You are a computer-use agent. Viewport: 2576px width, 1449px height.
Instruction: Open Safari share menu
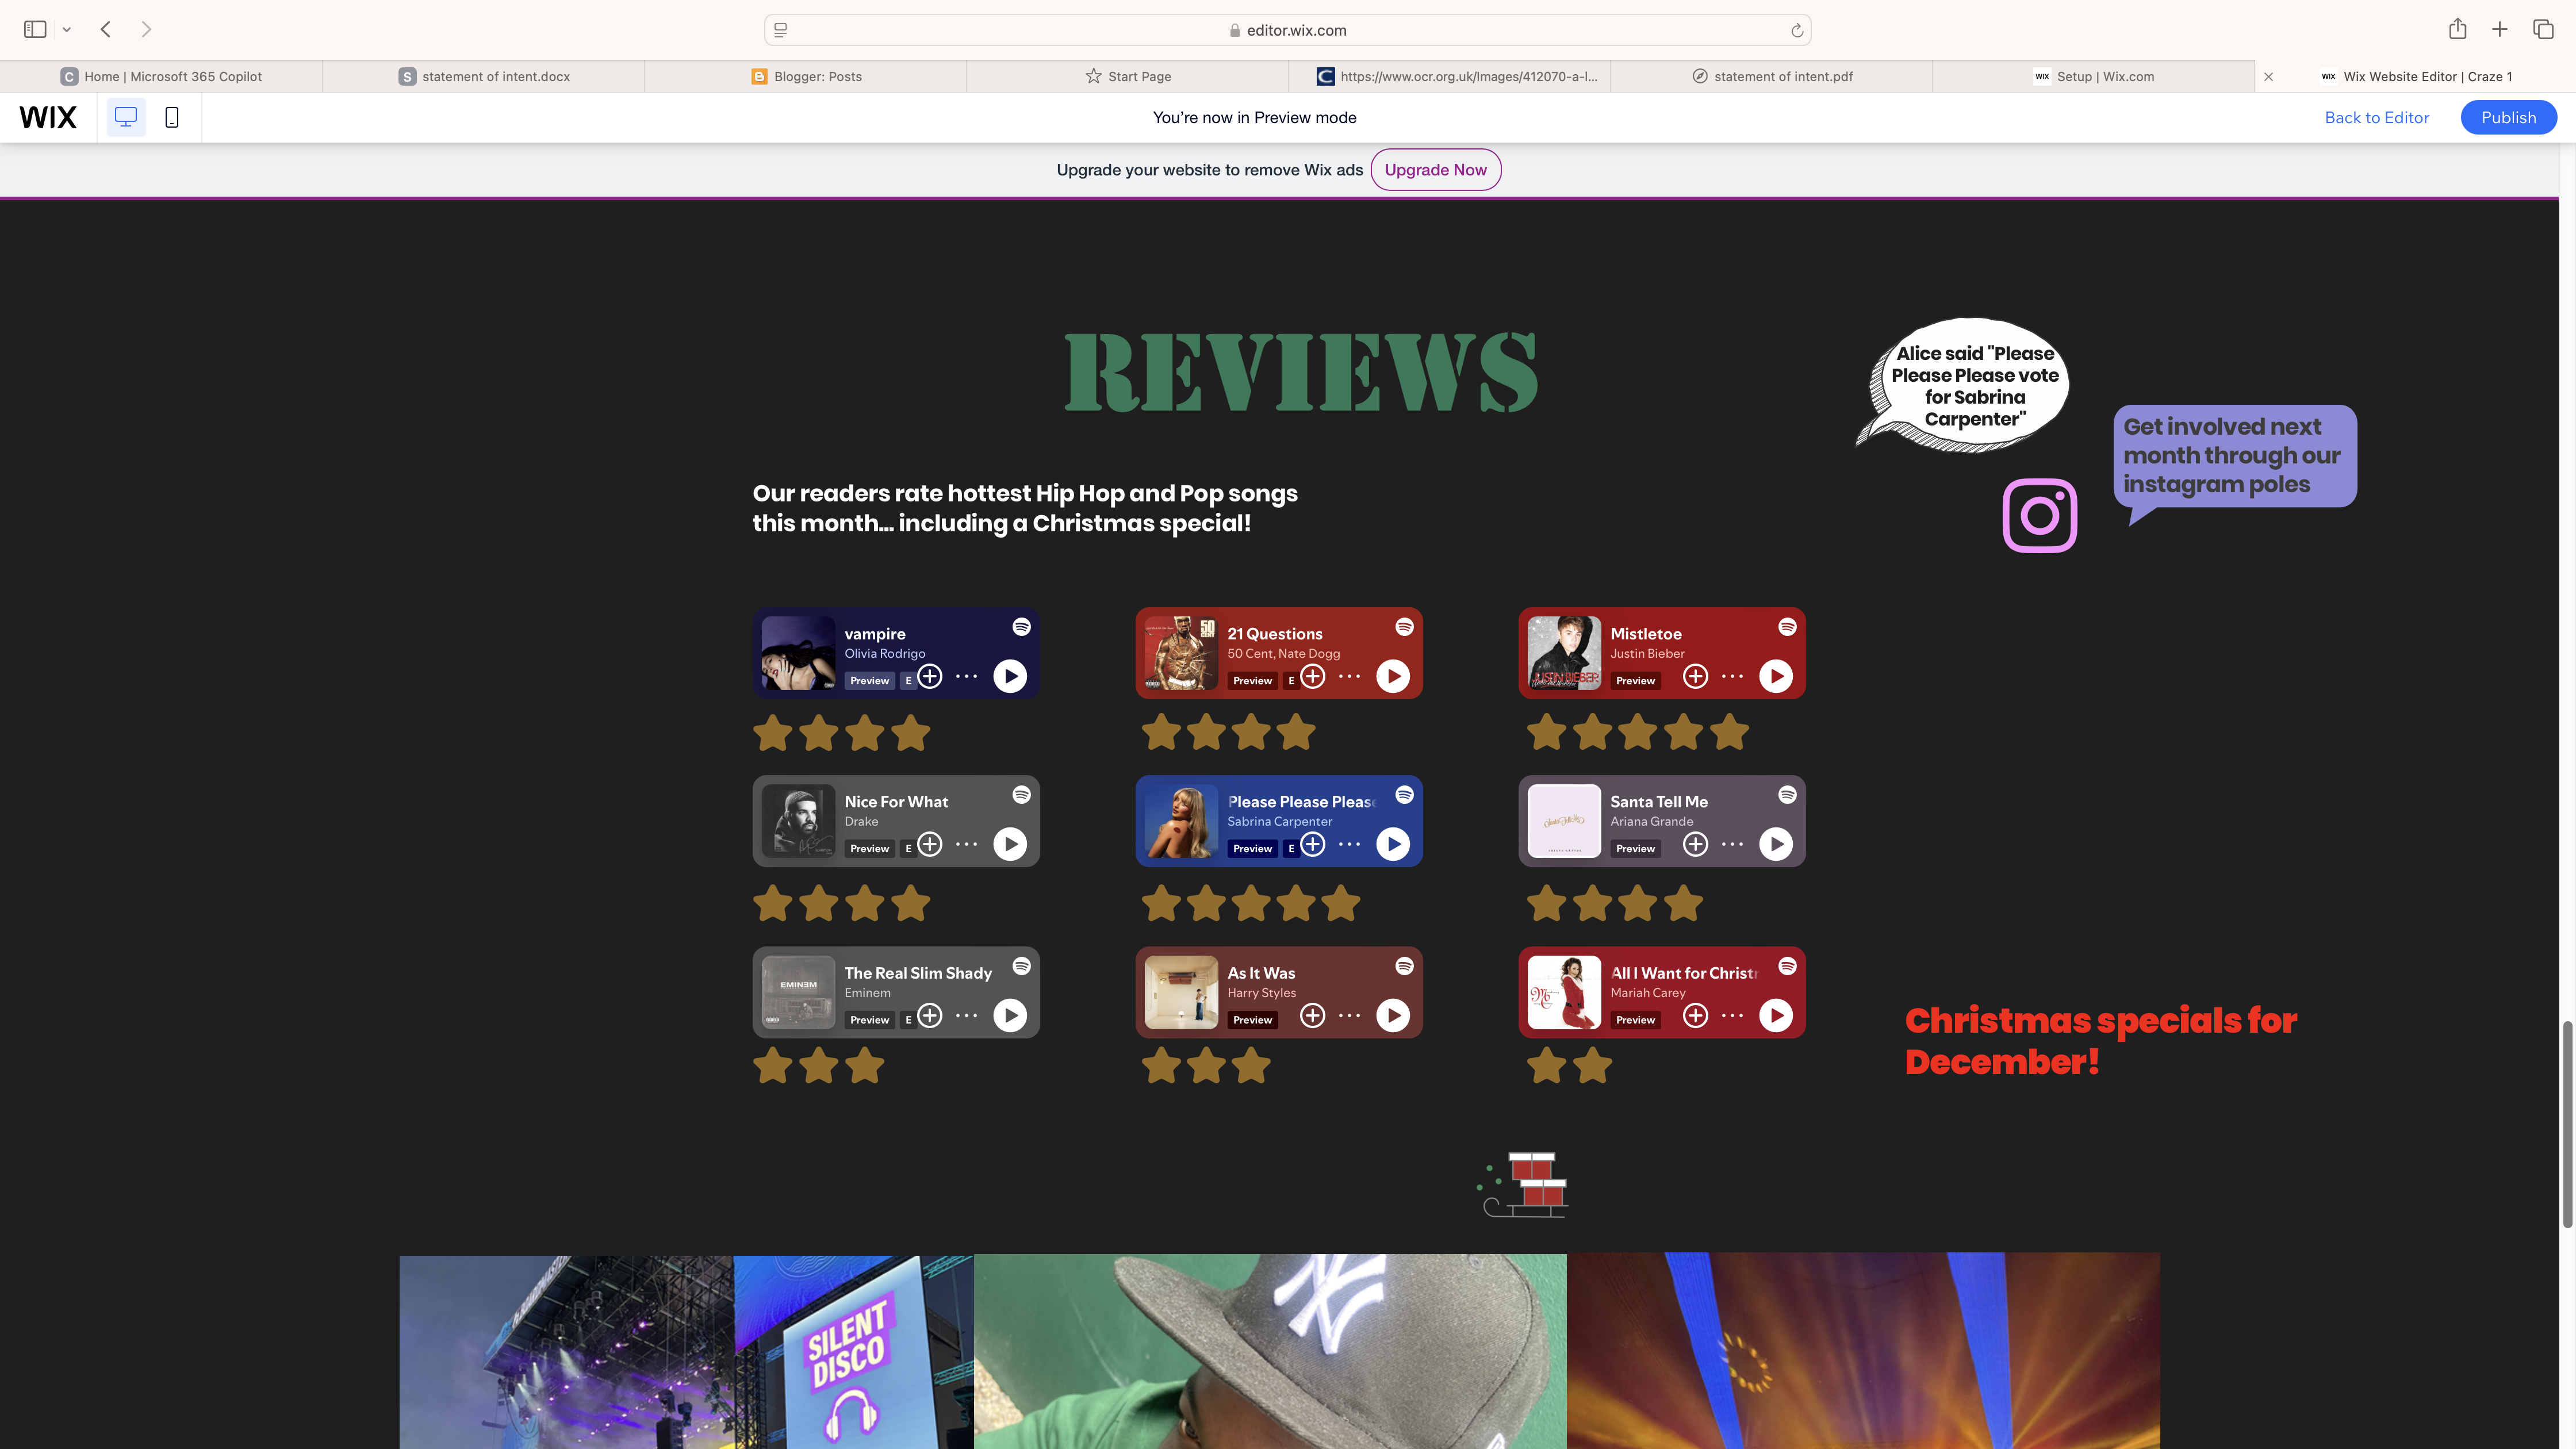pos(2457,29)
